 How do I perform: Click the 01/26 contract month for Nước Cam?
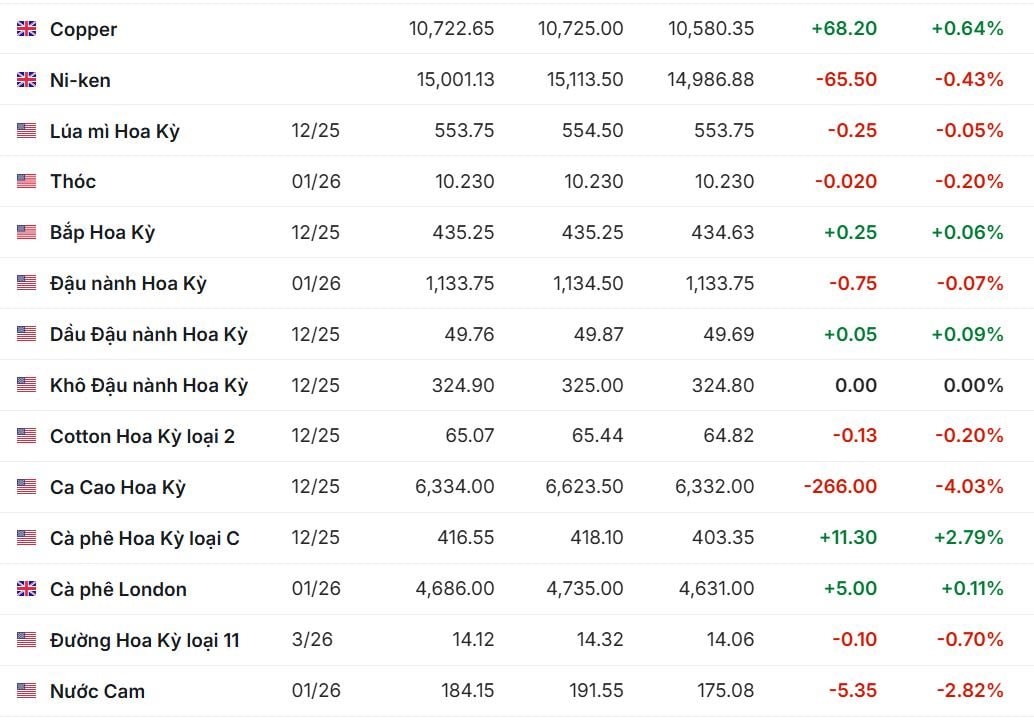coord(316,691)
